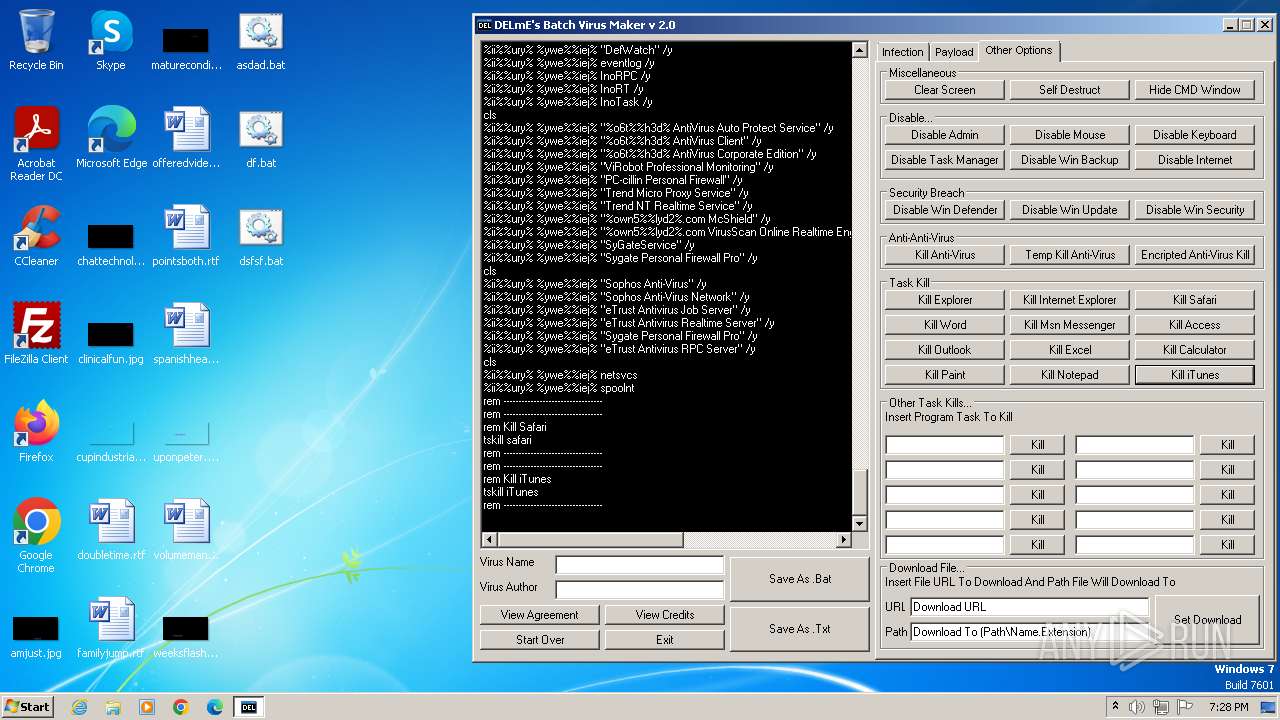Click Disable Win Defender button
Image resolution: width=1280 pixels, height=720 pixels.
pyautogui.click(x=945, y=210)
